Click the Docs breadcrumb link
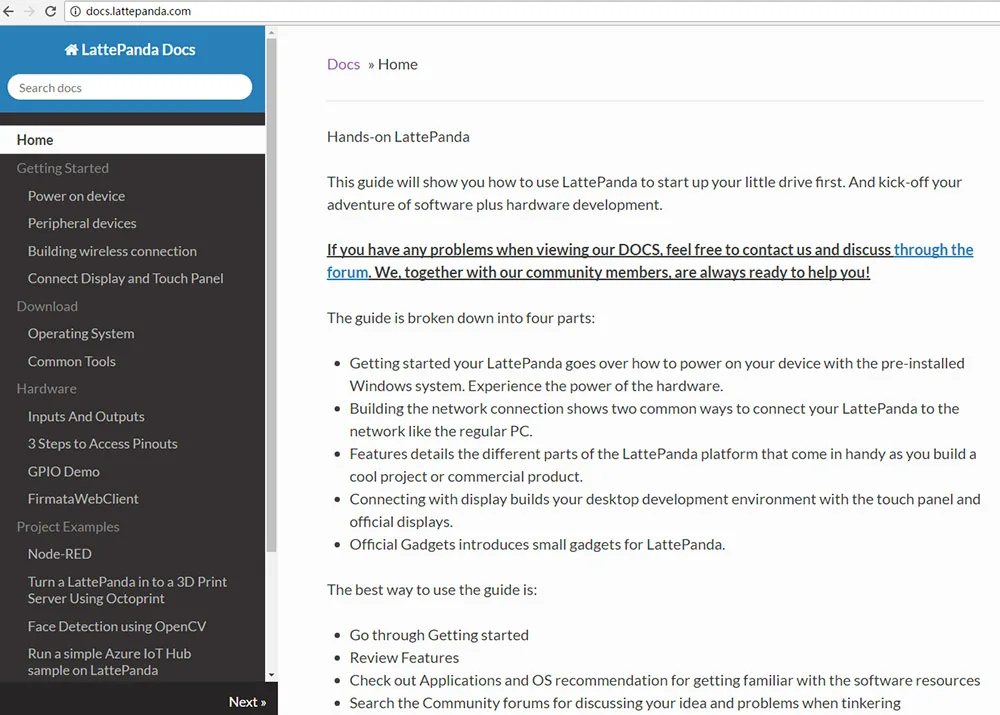Viewport: 1000px width, 715px height. [x=344, y=64]
